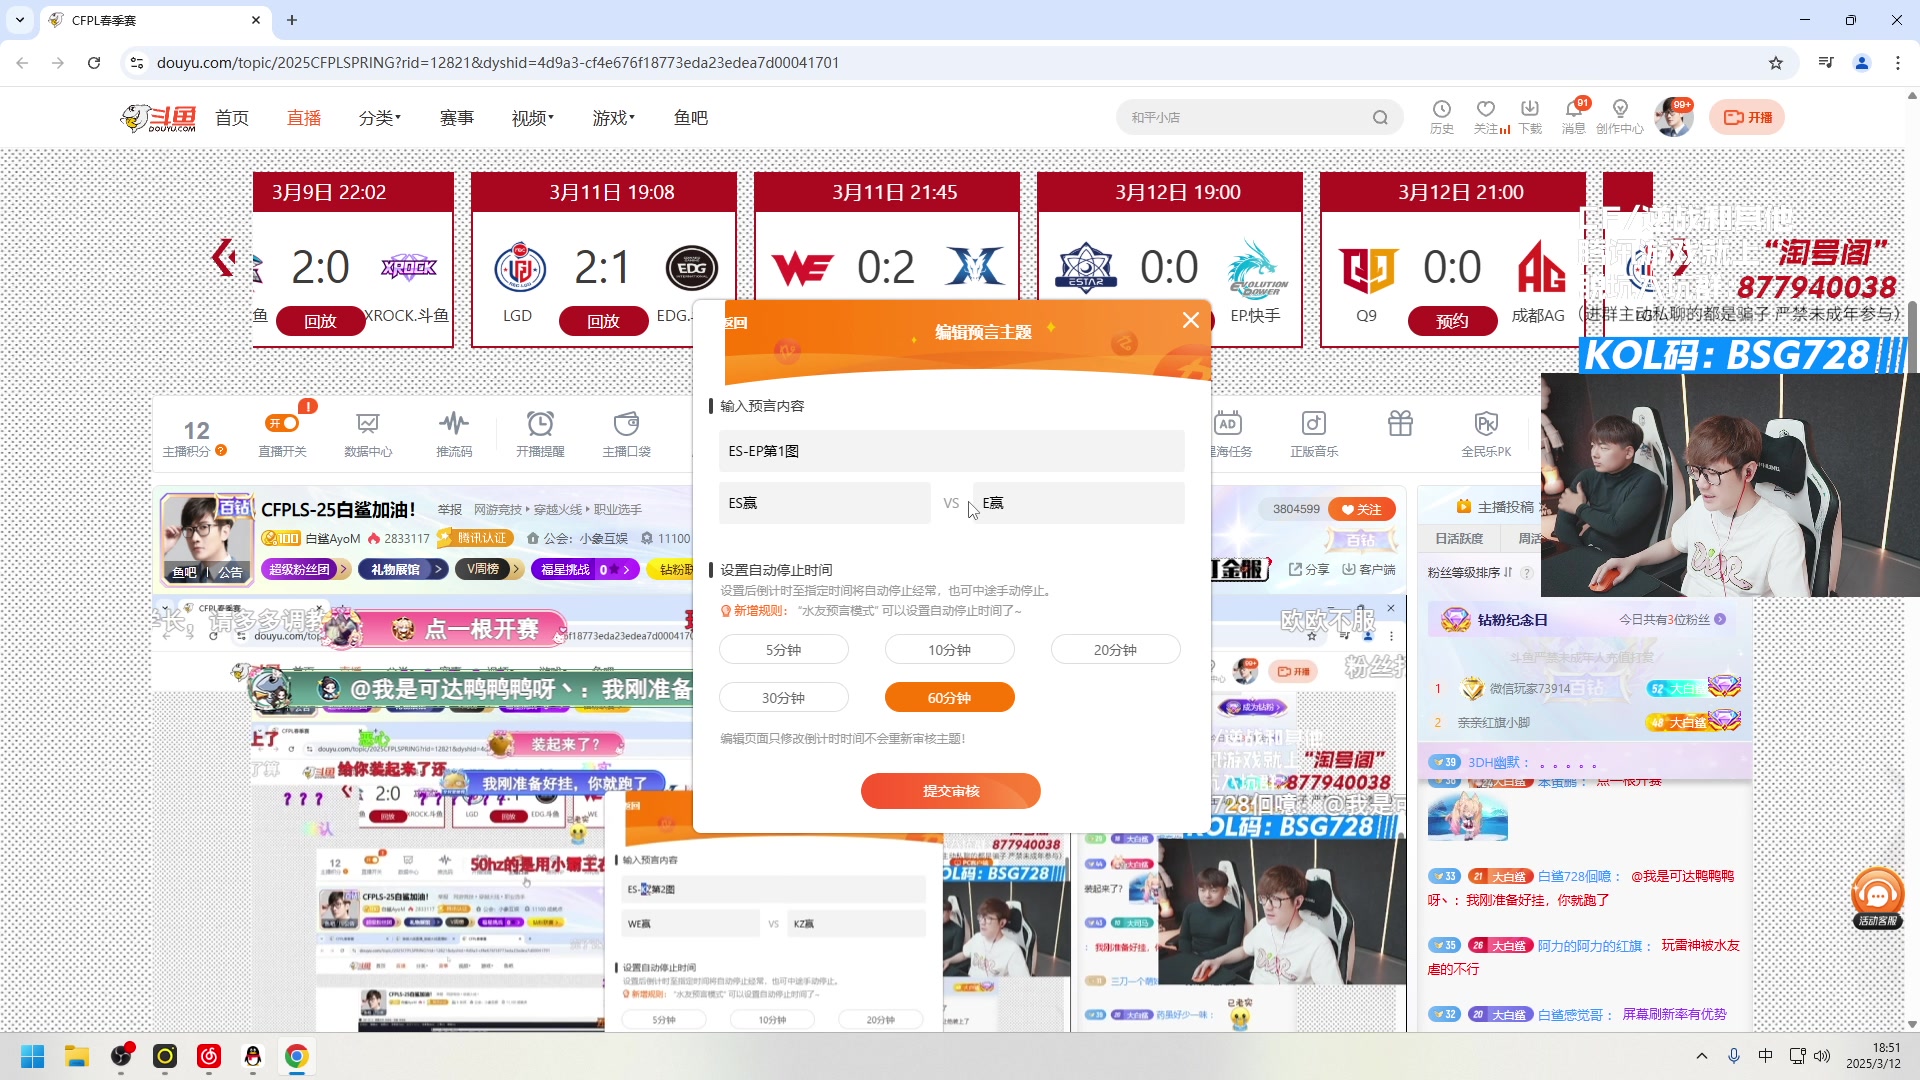Screen dimensions: 1920x1080
Task: Close the 编辑预言主题 dialog
Action: (1190, 320)
